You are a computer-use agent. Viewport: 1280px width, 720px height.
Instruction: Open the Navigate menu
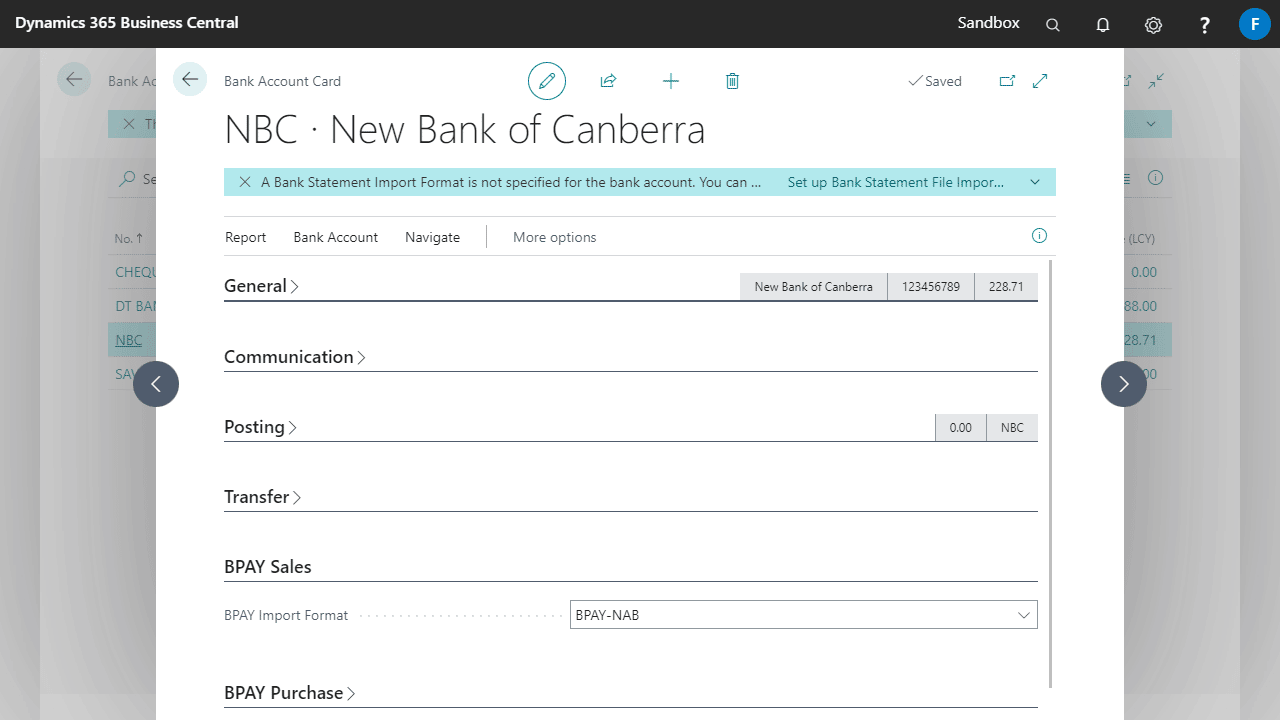click(x=432, y=237)
